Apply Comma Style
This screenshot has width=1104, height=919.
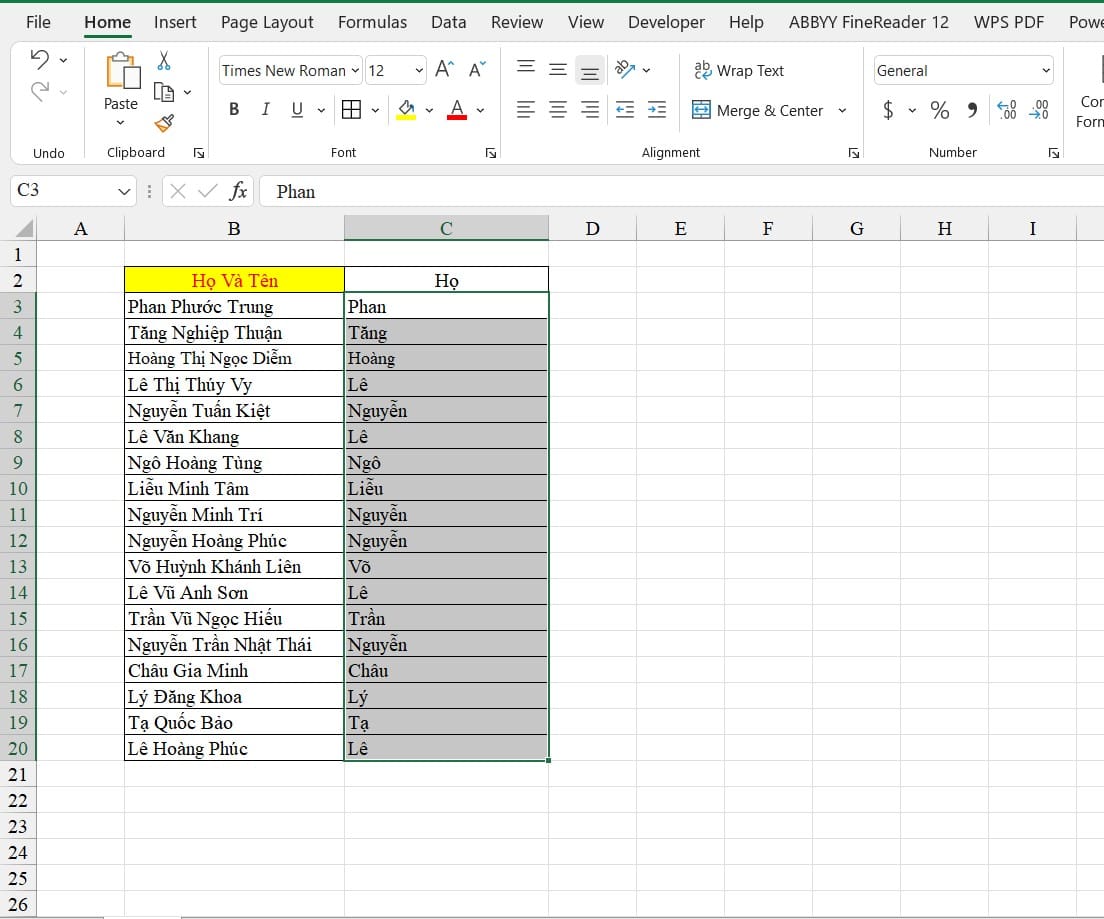[x=972, y=109]
